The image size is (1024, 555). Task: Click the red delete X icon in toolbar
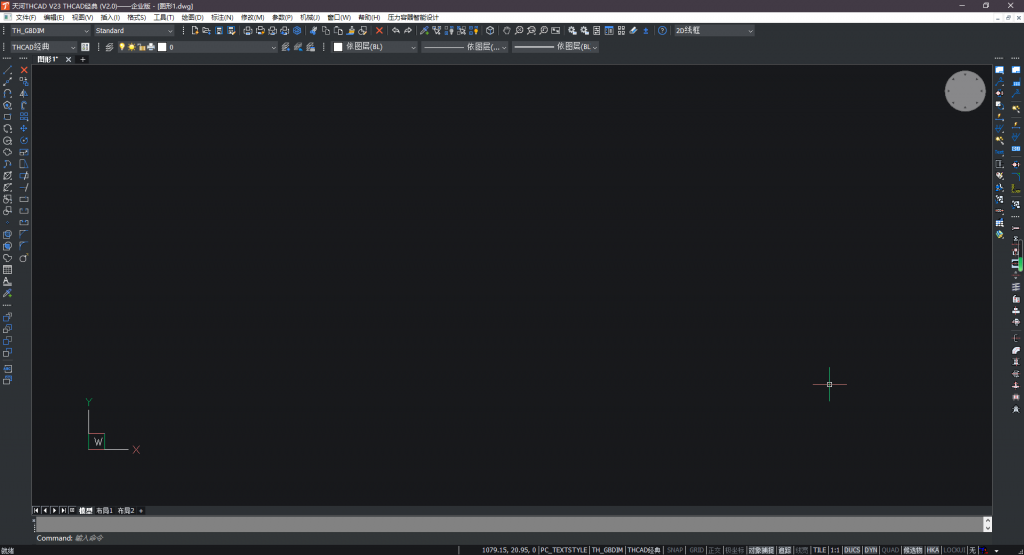[x=379, y=31]
